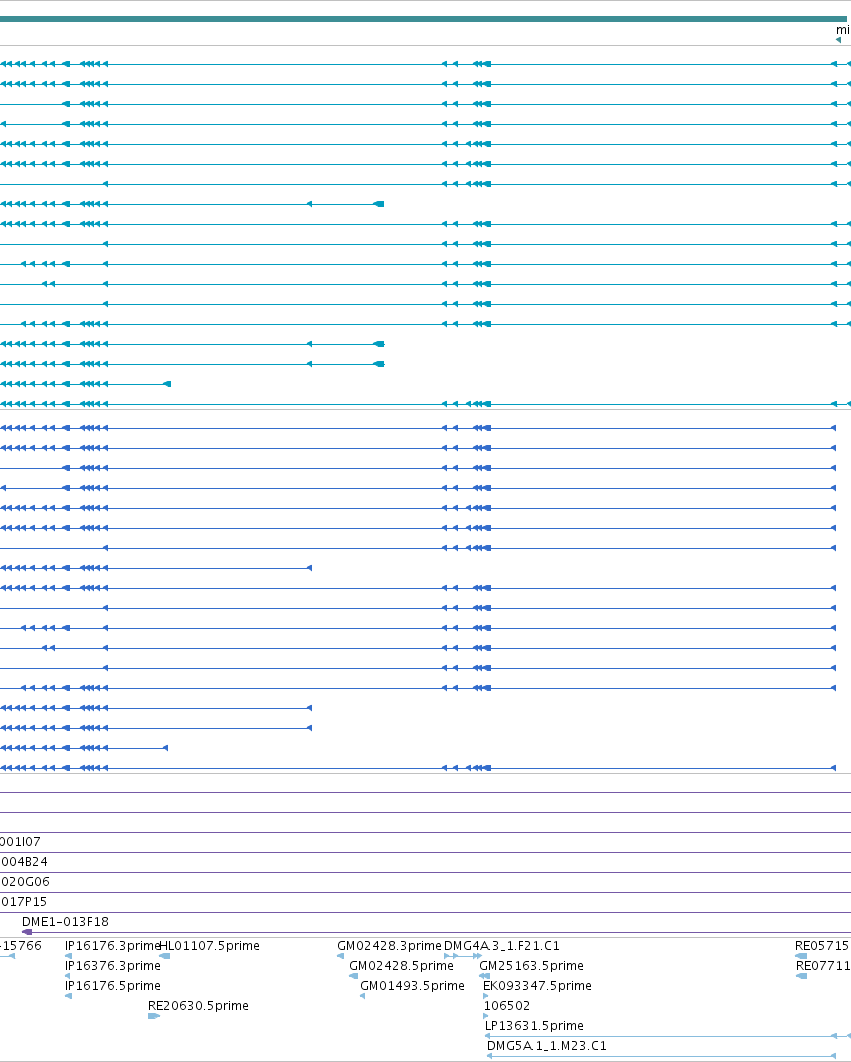Select the DMG5A1_1.M23.C1 label

[547, 1046]
